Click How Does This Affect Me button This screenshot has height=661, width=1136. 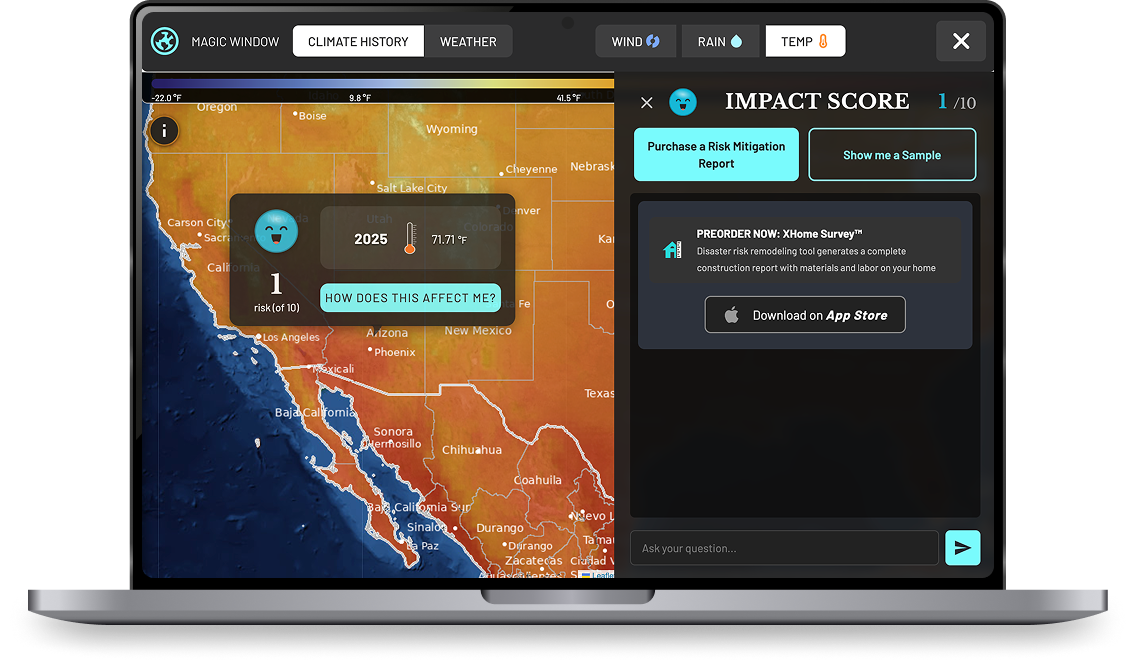click(x=410, y=298)
